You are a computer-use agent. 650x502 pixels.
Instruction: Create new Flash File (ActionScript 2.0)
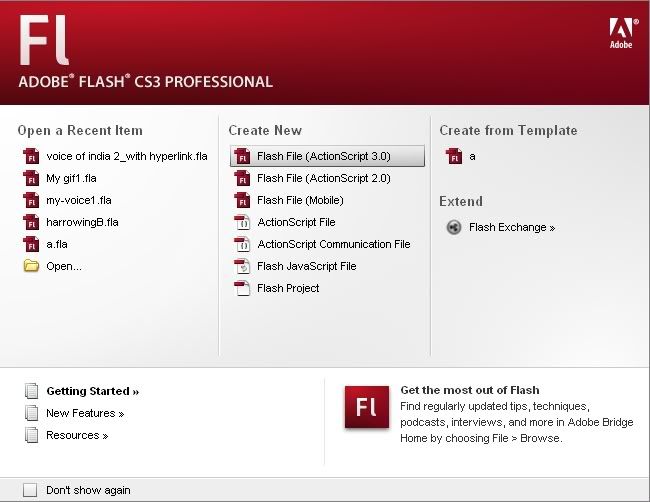pyautogui.click(x=324, y=178)
